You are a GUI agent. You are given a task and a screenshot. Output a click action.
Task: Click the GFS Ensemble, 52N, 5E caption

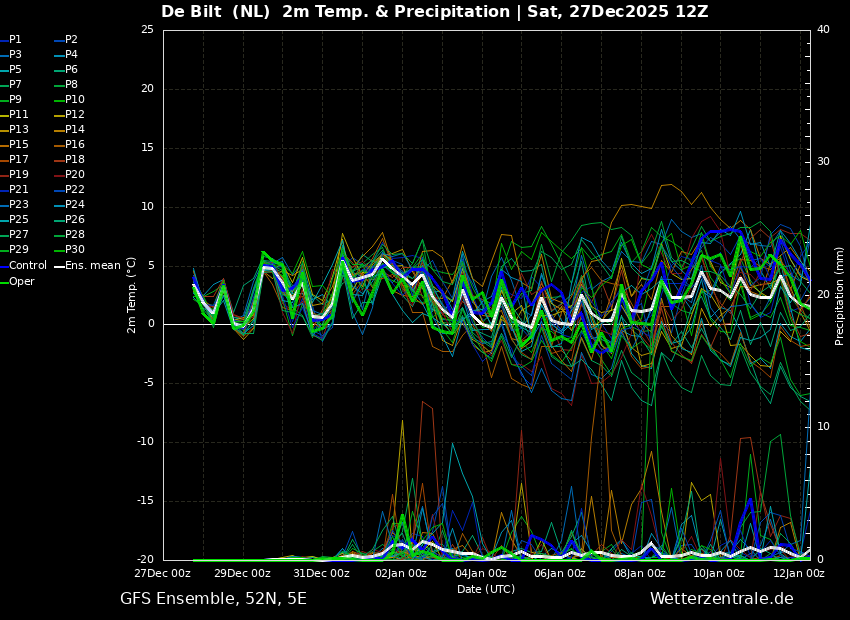[213, 599]
